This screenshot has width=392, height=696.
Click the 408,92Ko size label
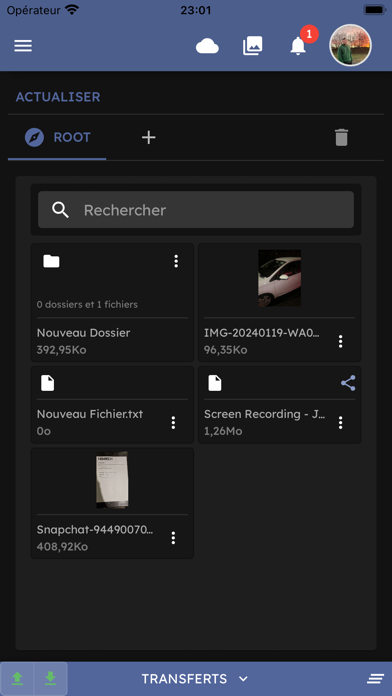pyautogui.click(x=62, y=547)
